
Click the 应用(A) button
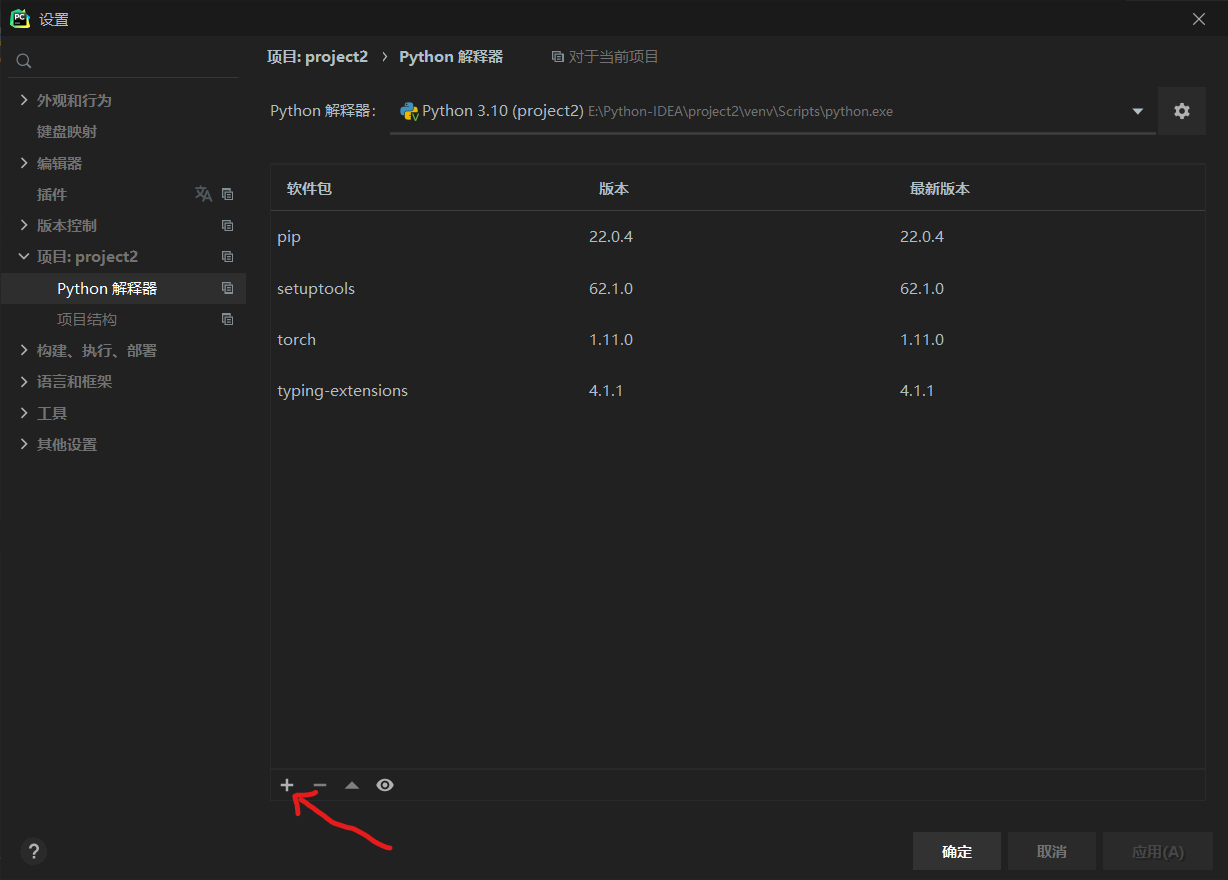click(1158, 851)
